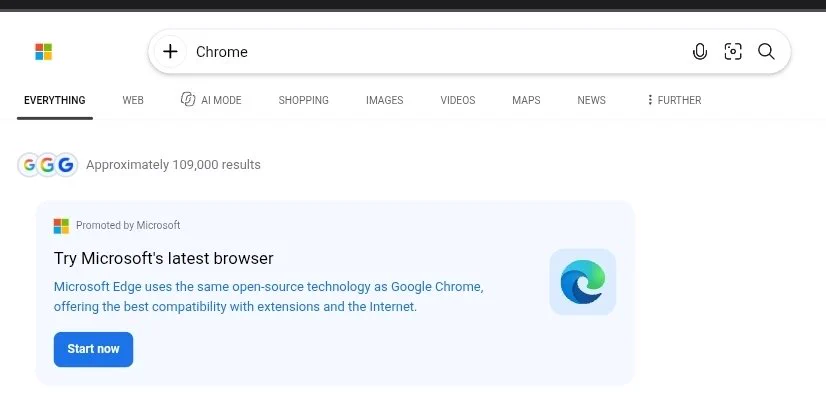Screen dimensions: 826x412
Task: Select the Everything tab
Action: pyautogui.click(x=55, y=100)
